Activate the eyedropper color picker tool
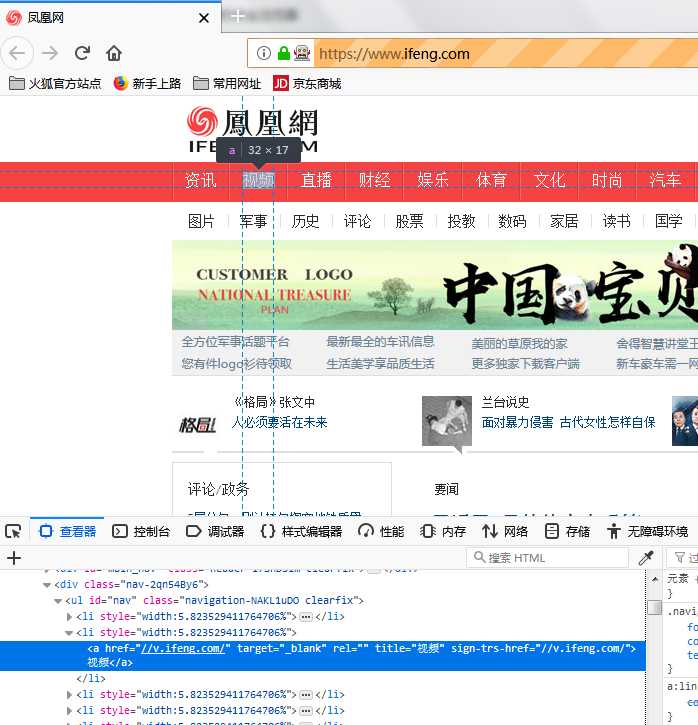Image resolution: width=698 pixels, height=725 pixels. point(646,558)
